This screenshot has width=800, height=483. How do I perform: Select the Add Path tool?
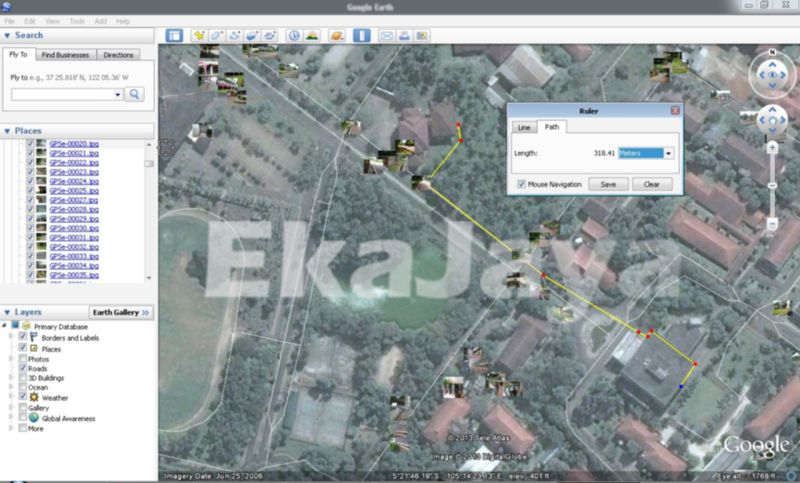pos(235,35)
